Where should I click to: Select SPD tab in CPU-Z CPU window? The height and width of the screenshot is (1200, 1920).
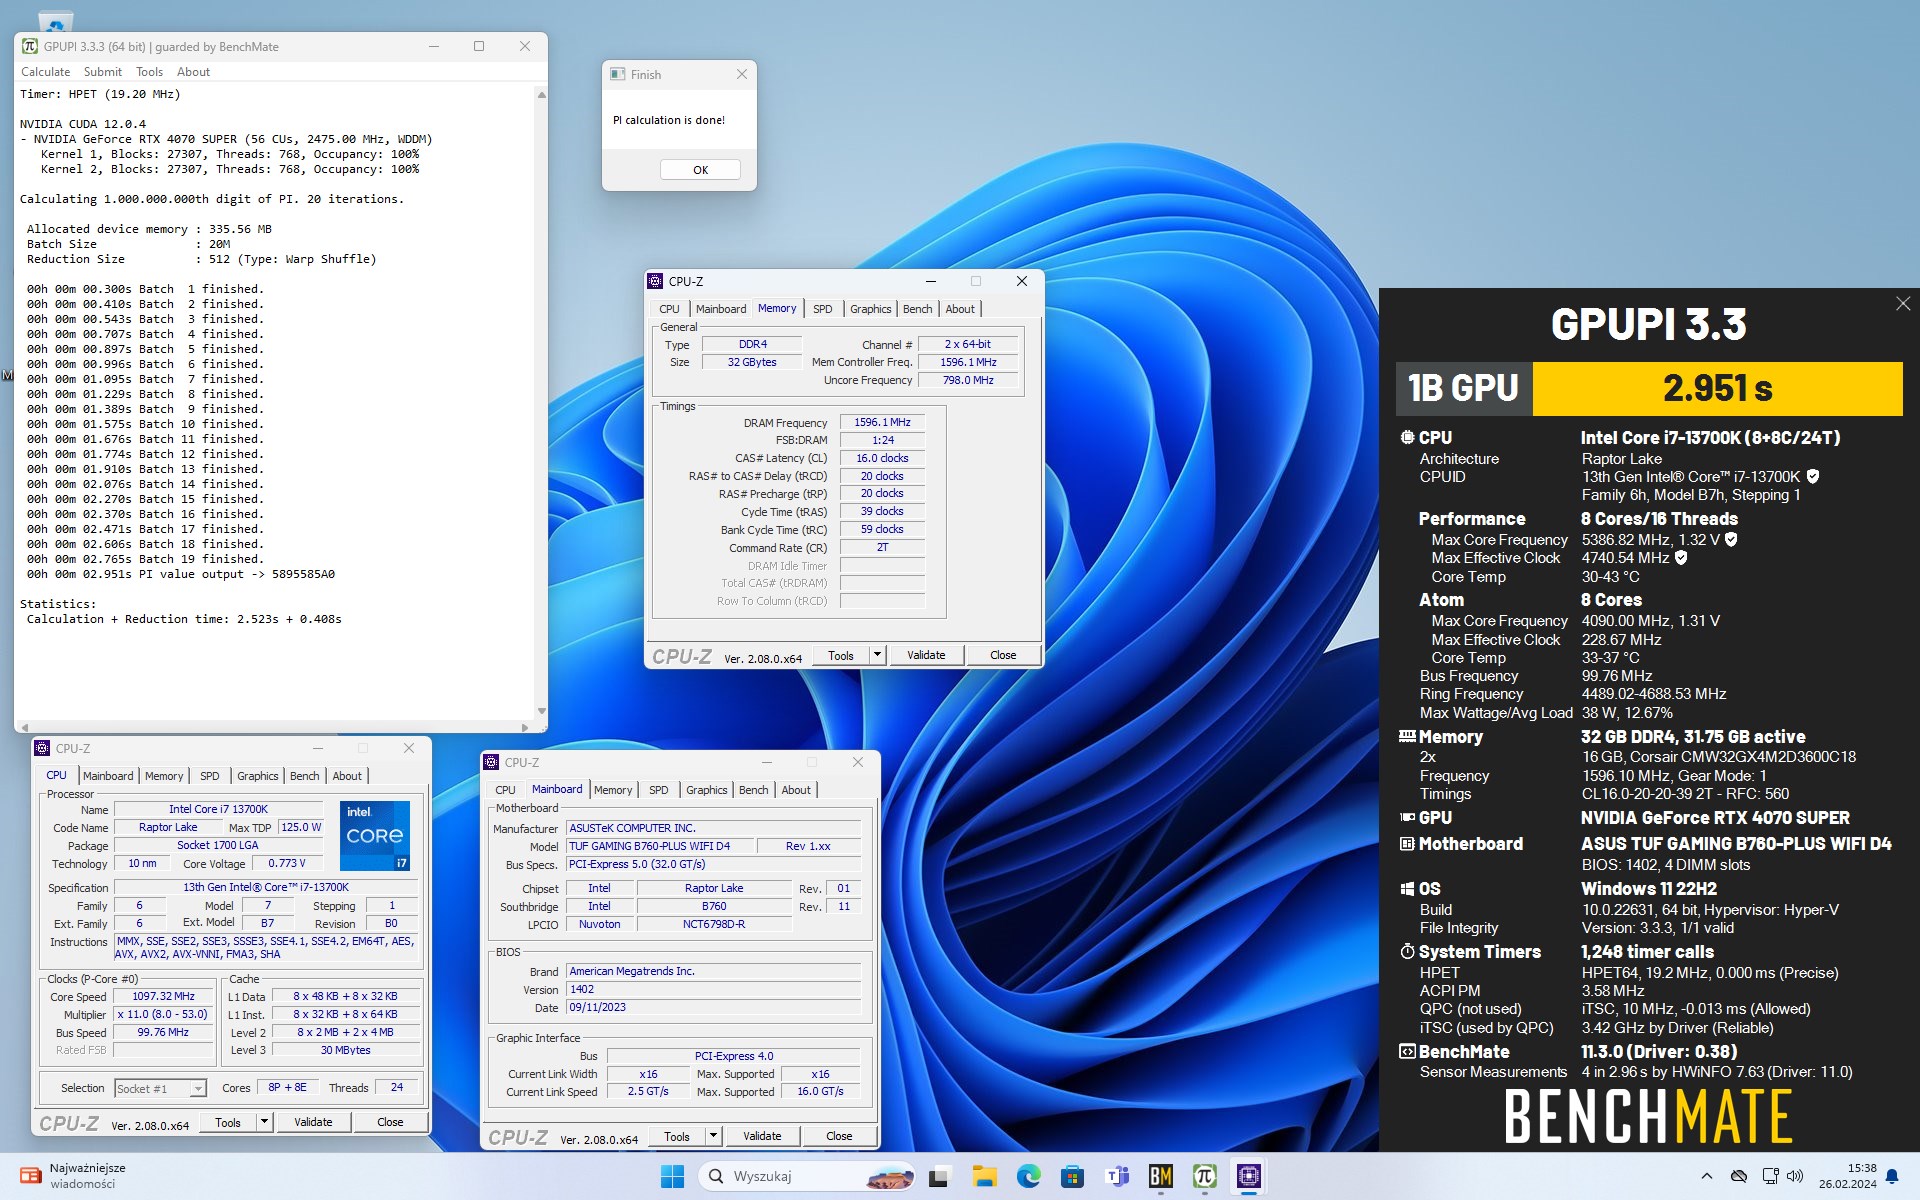(x=209, y=776)
